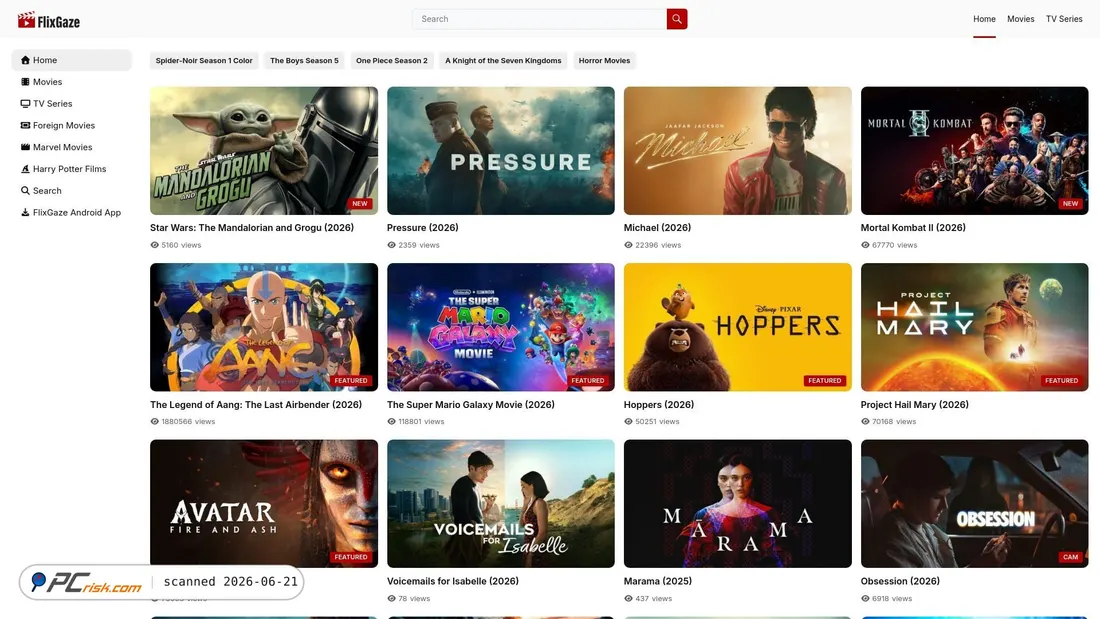The height and width of the screenshot is (619, 1100).
Task: Click the eye icon under Project Hail Mary
Action: tap(865, 422)
